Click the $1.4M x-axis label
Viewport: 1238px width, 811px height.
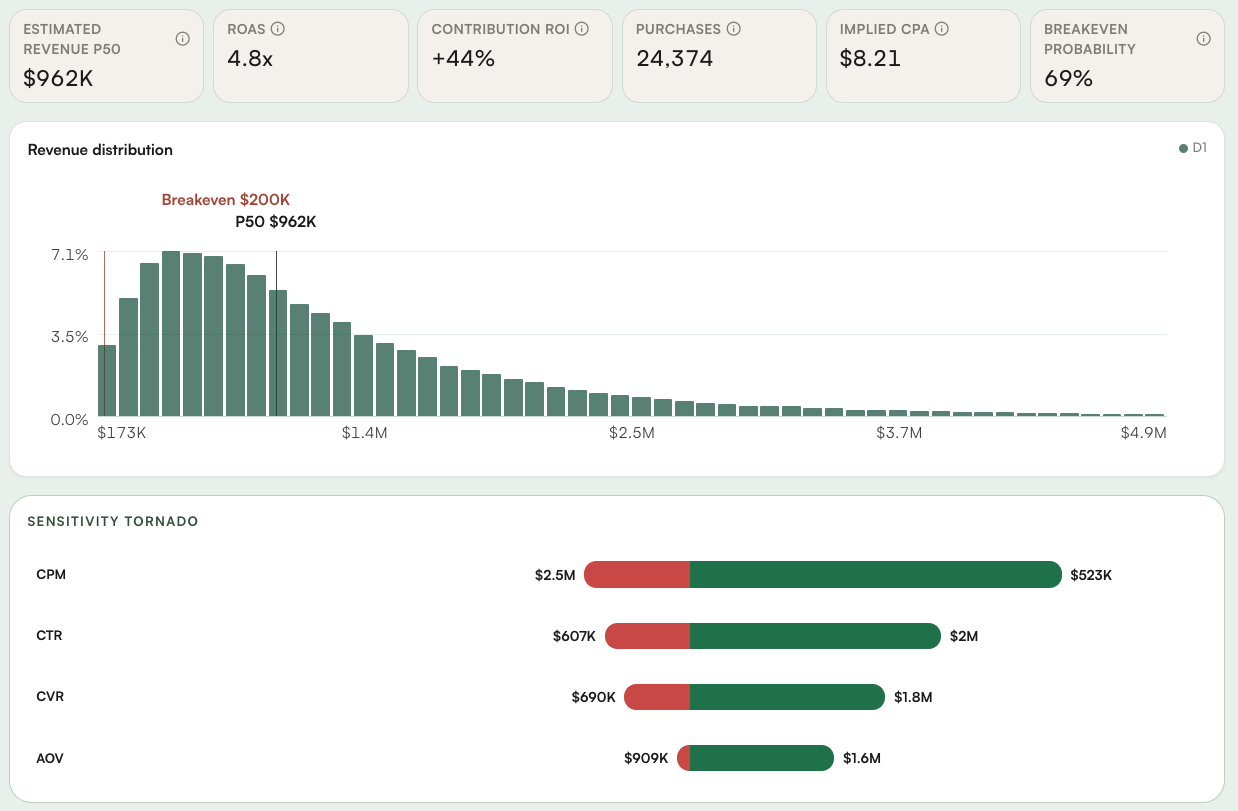(x=364, y=433)
